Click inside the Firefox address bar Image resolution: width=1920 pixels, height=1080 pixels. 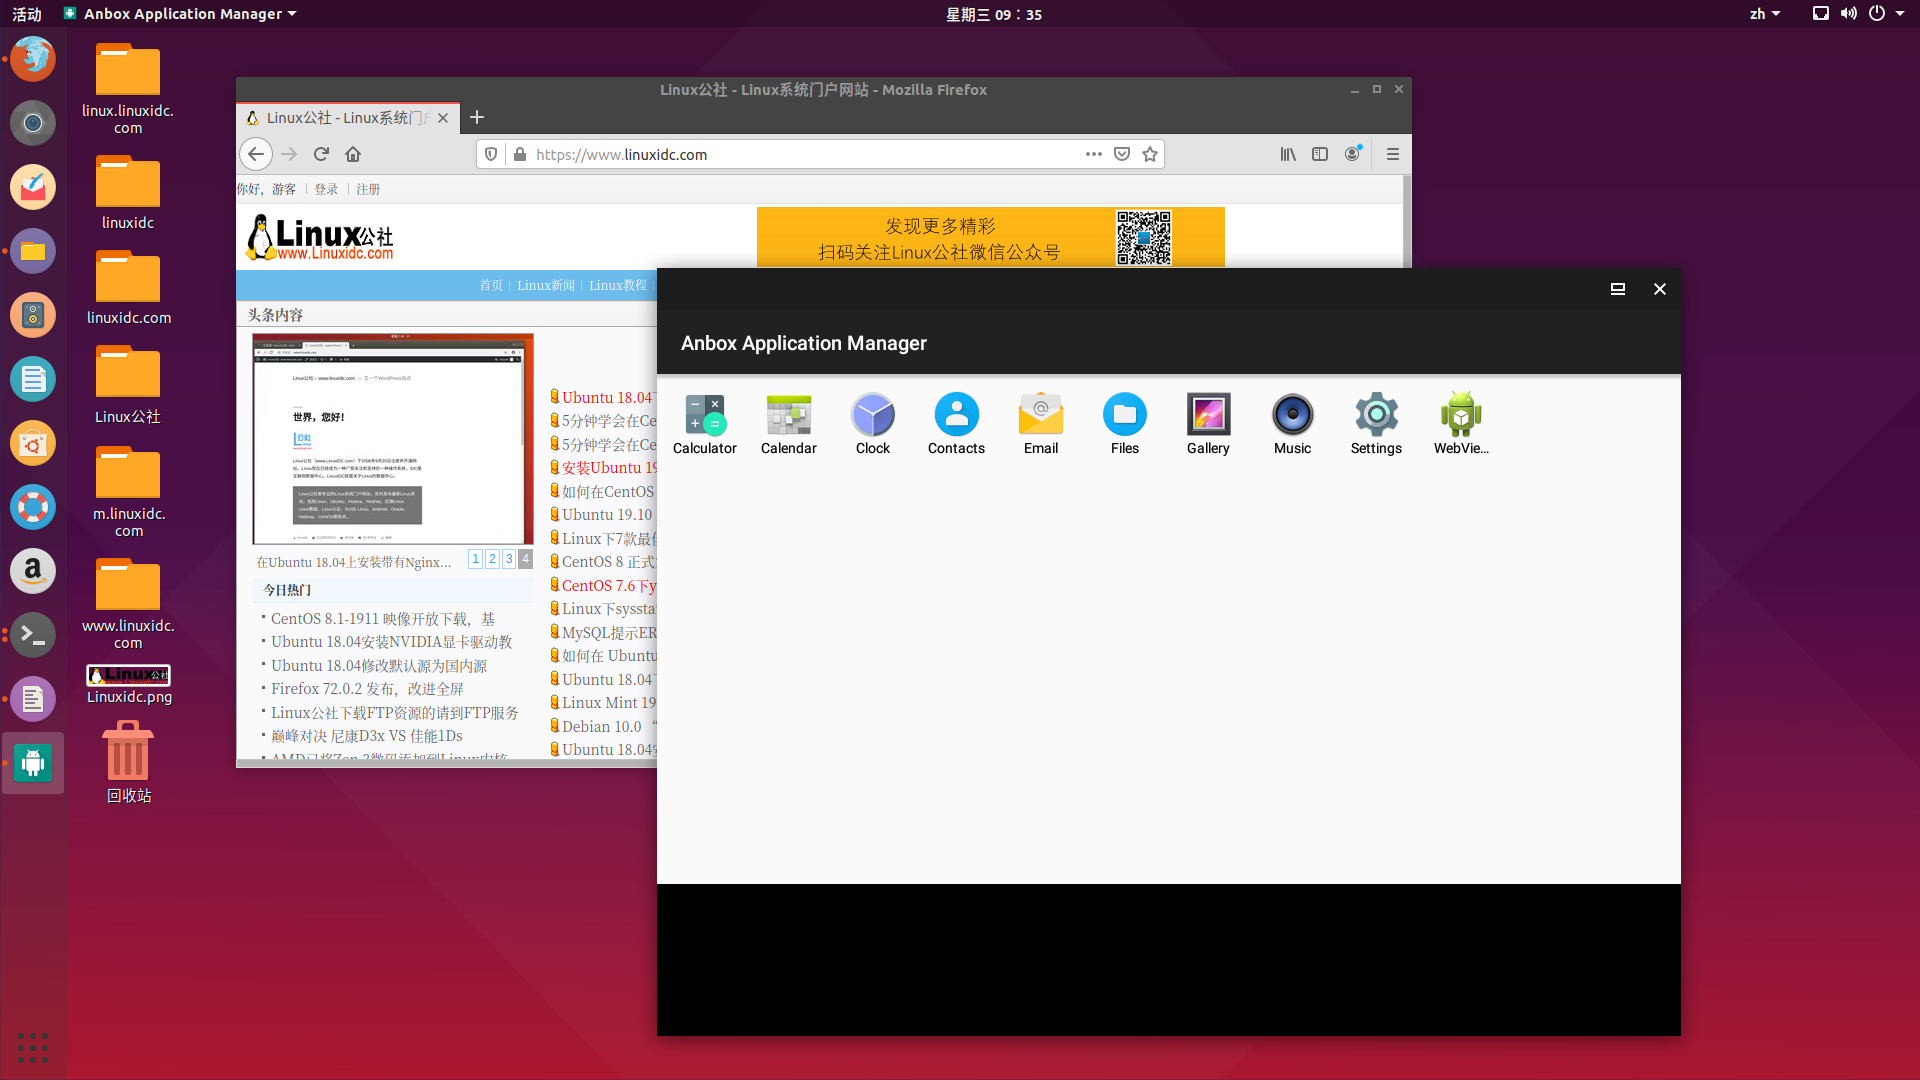point(800,154)
